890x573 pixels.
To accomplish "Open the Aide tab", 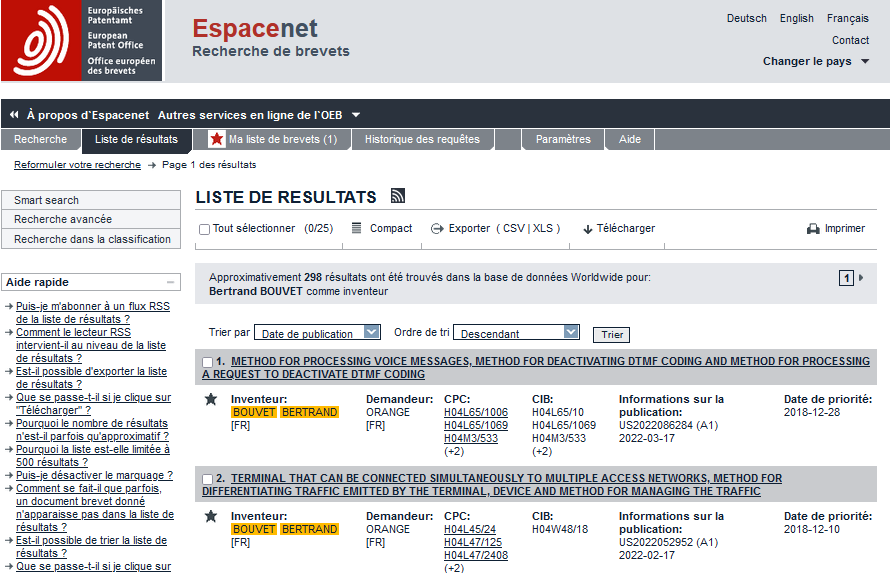I will [629, 140].
